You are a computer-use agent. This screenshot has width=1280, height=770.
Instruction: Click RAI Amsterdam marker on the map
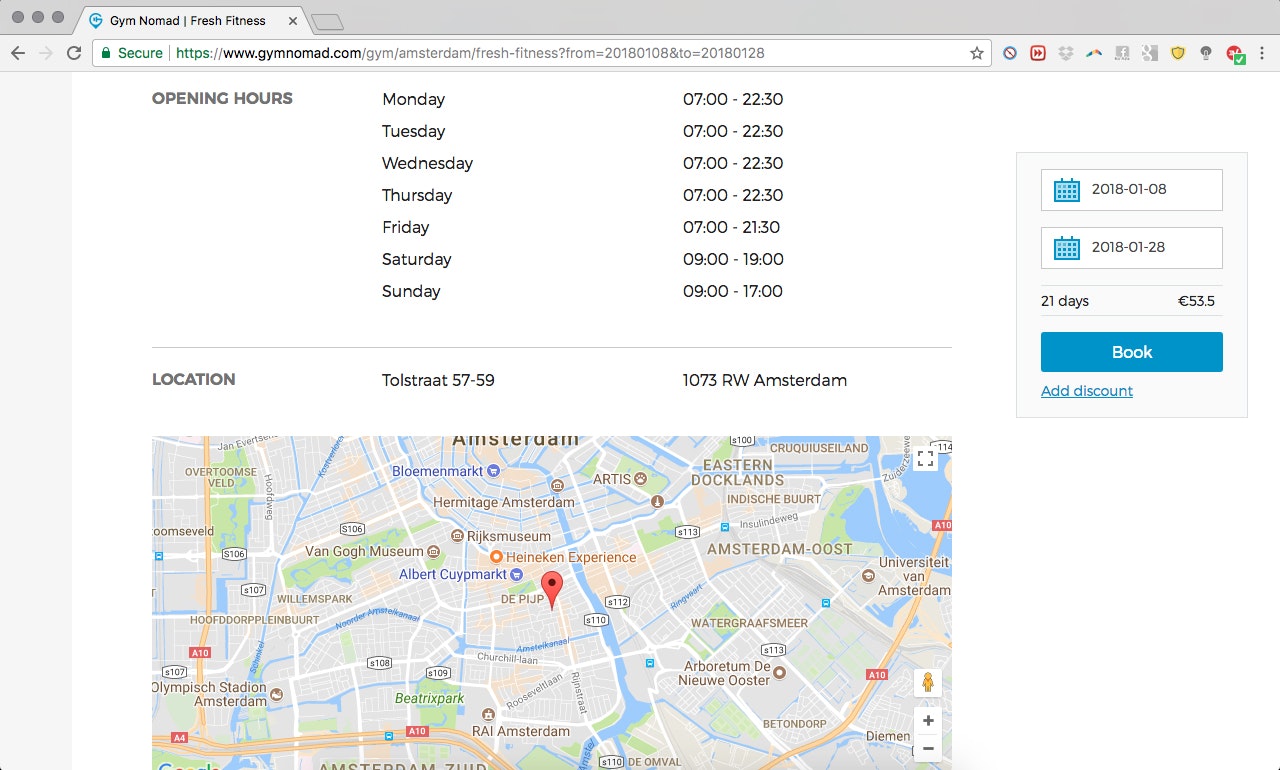click(488, 715)
